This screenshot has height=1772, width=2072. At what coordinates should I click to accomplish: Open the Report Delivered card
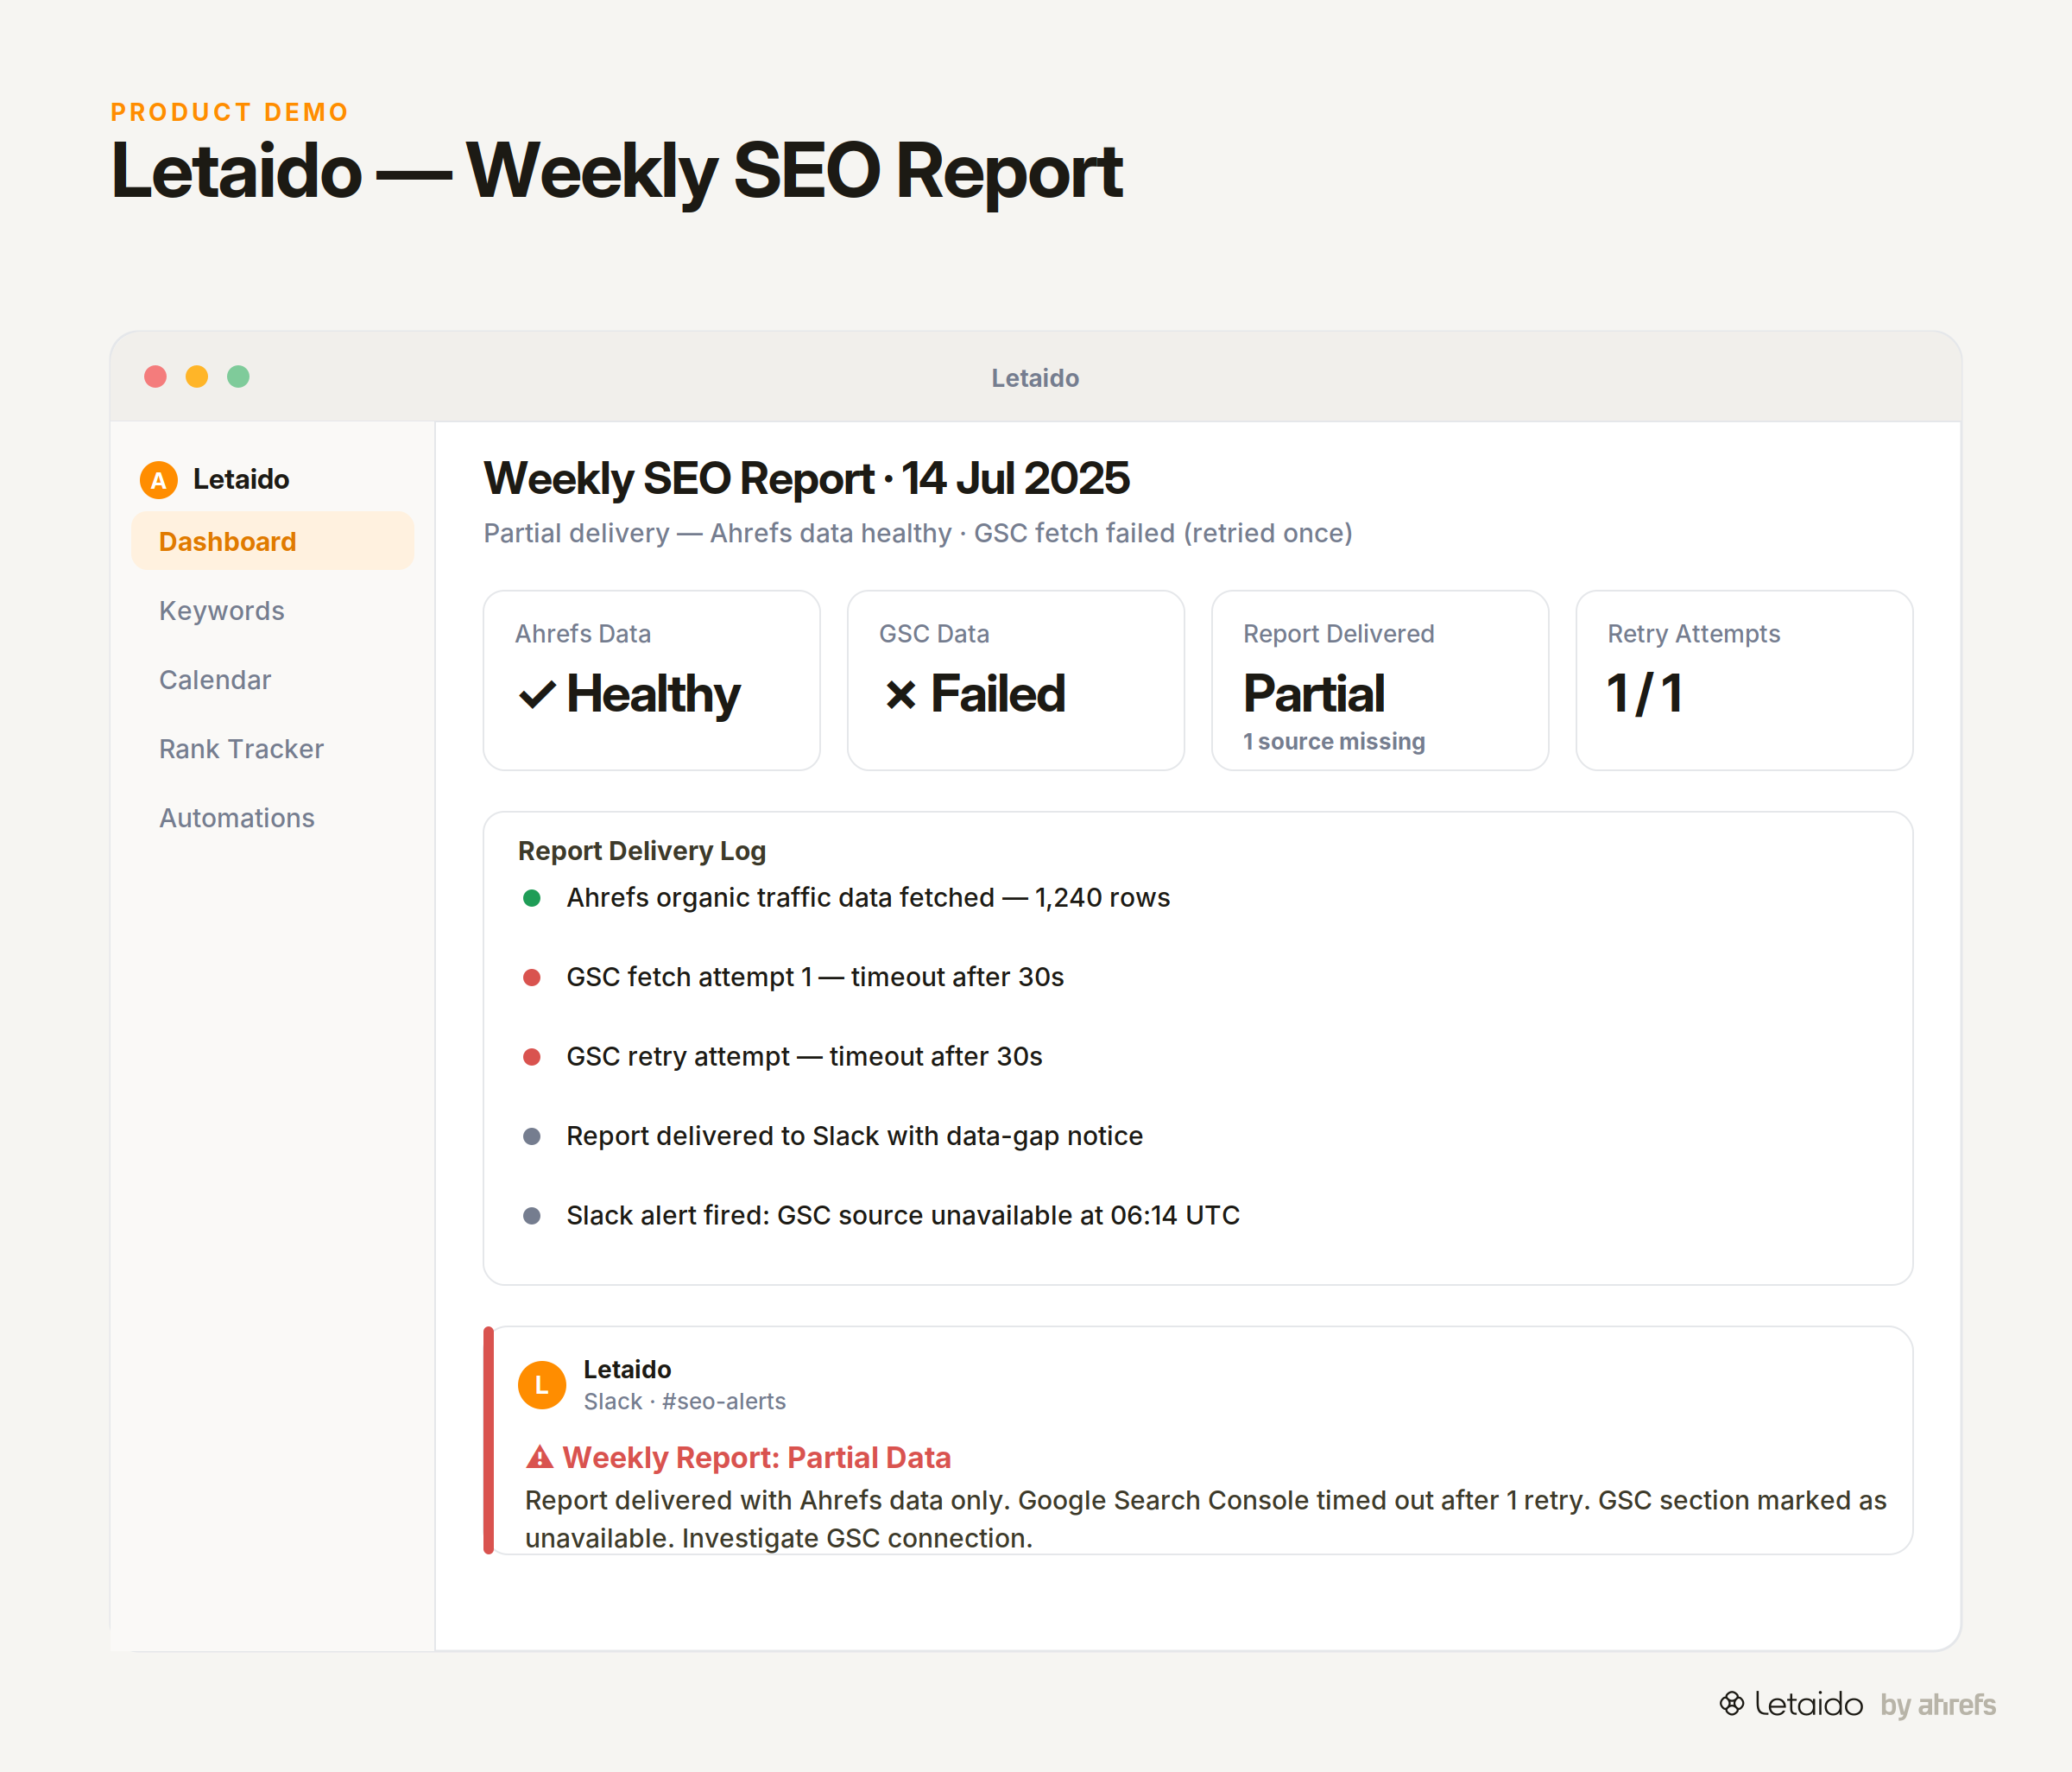pyautogui.click(x=1380, y=680)
